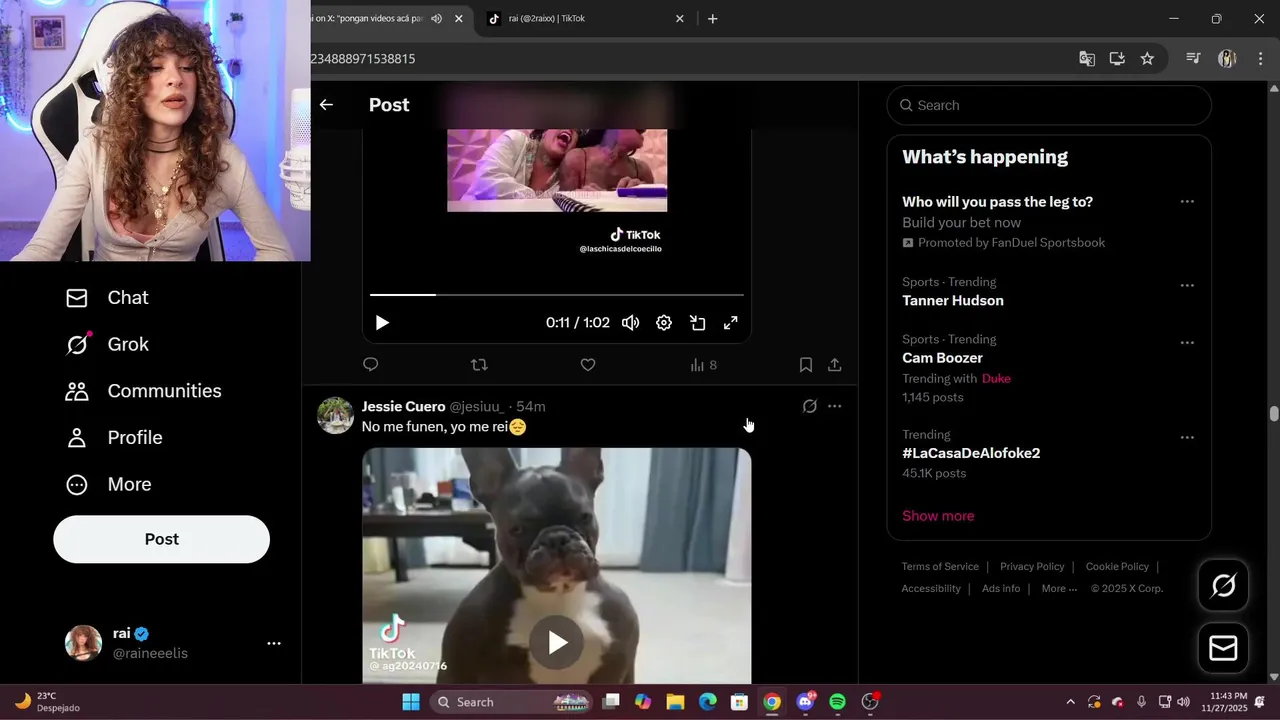Expand the video to fullscreen
Screen dimensions: 1280x720
[x=731, y=323]
